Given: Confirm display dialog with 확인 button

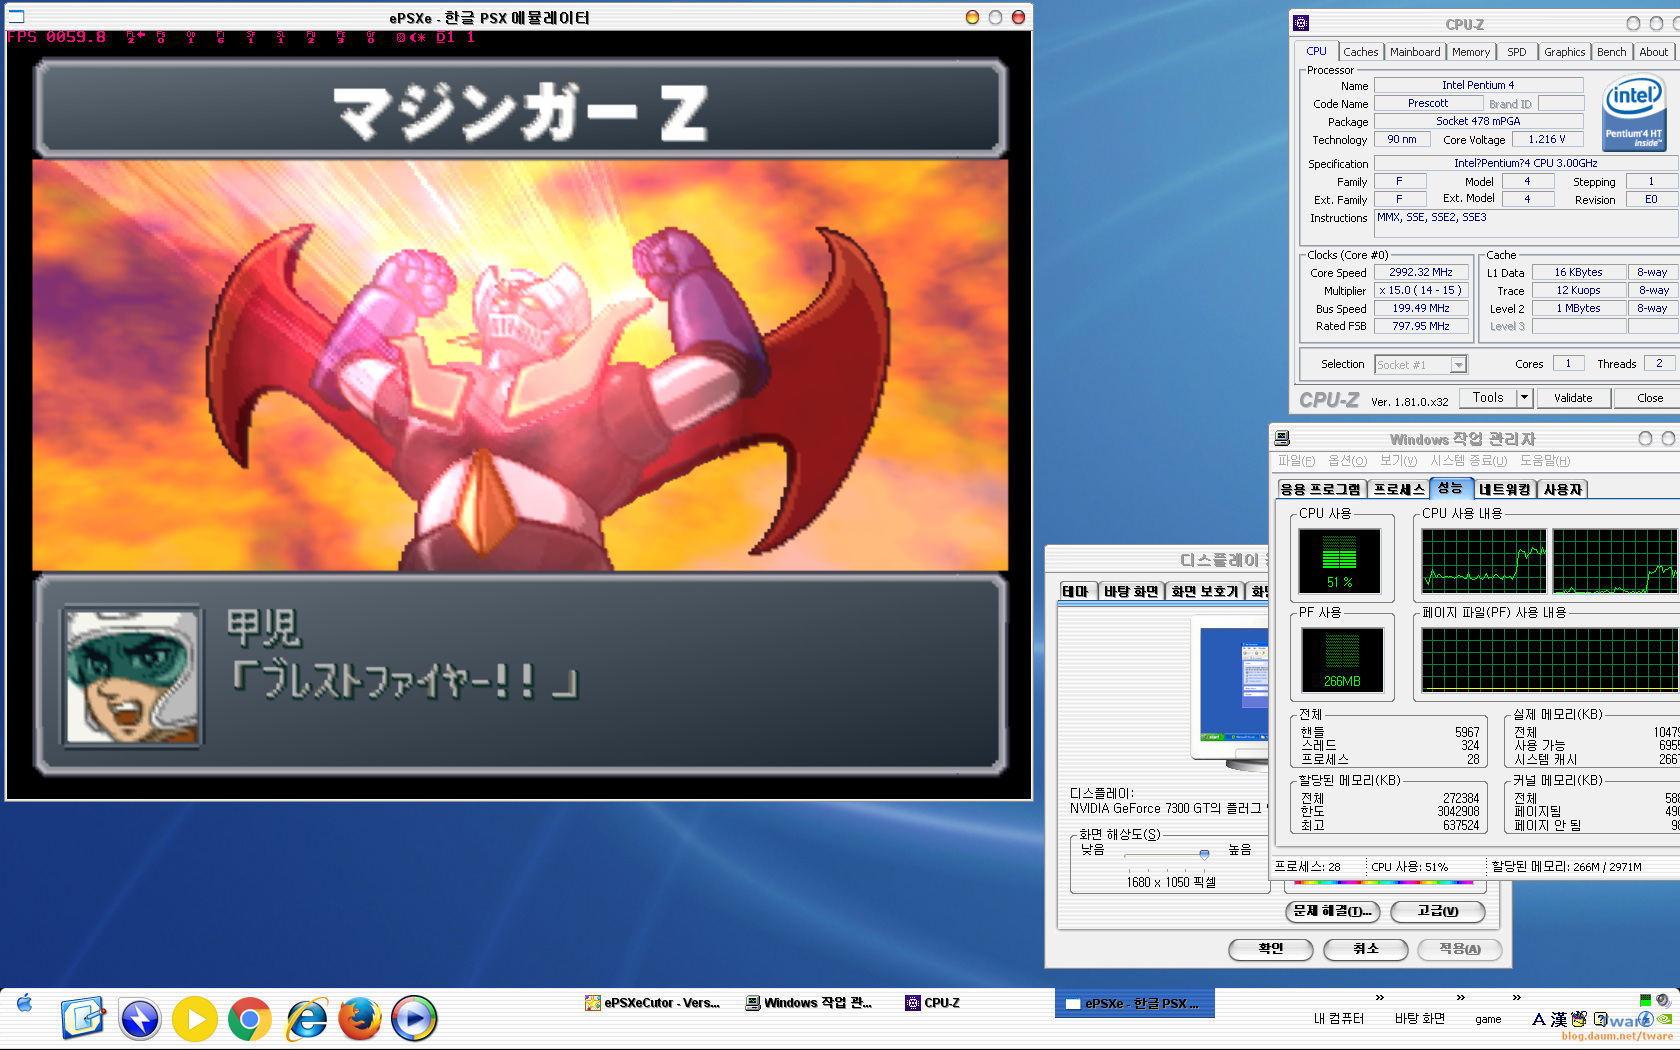Looking at the screenshot, I should [1271, 949].
